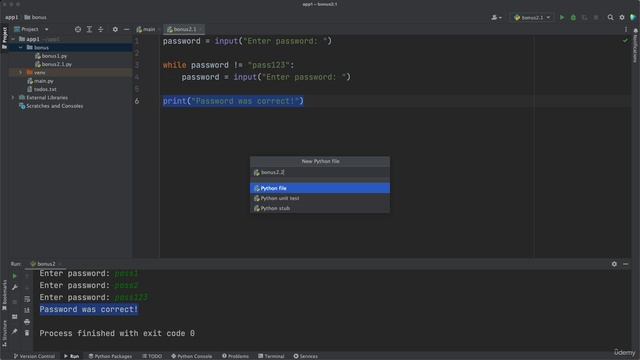
Task: Open editor tabs more options icon
Action: click(x=625, y=29)
